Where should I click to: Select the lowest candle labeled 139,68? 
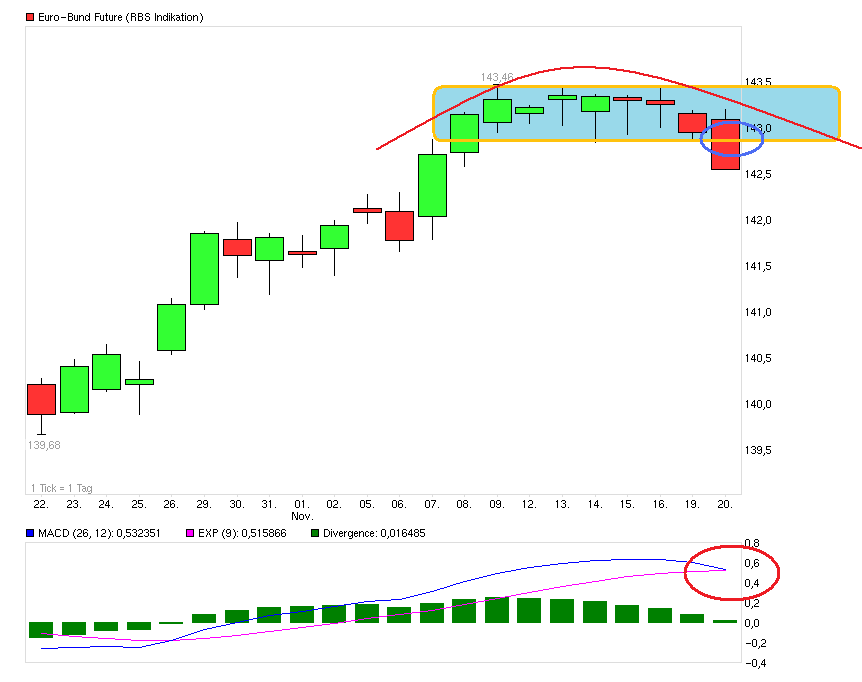[x=42, y=398]
